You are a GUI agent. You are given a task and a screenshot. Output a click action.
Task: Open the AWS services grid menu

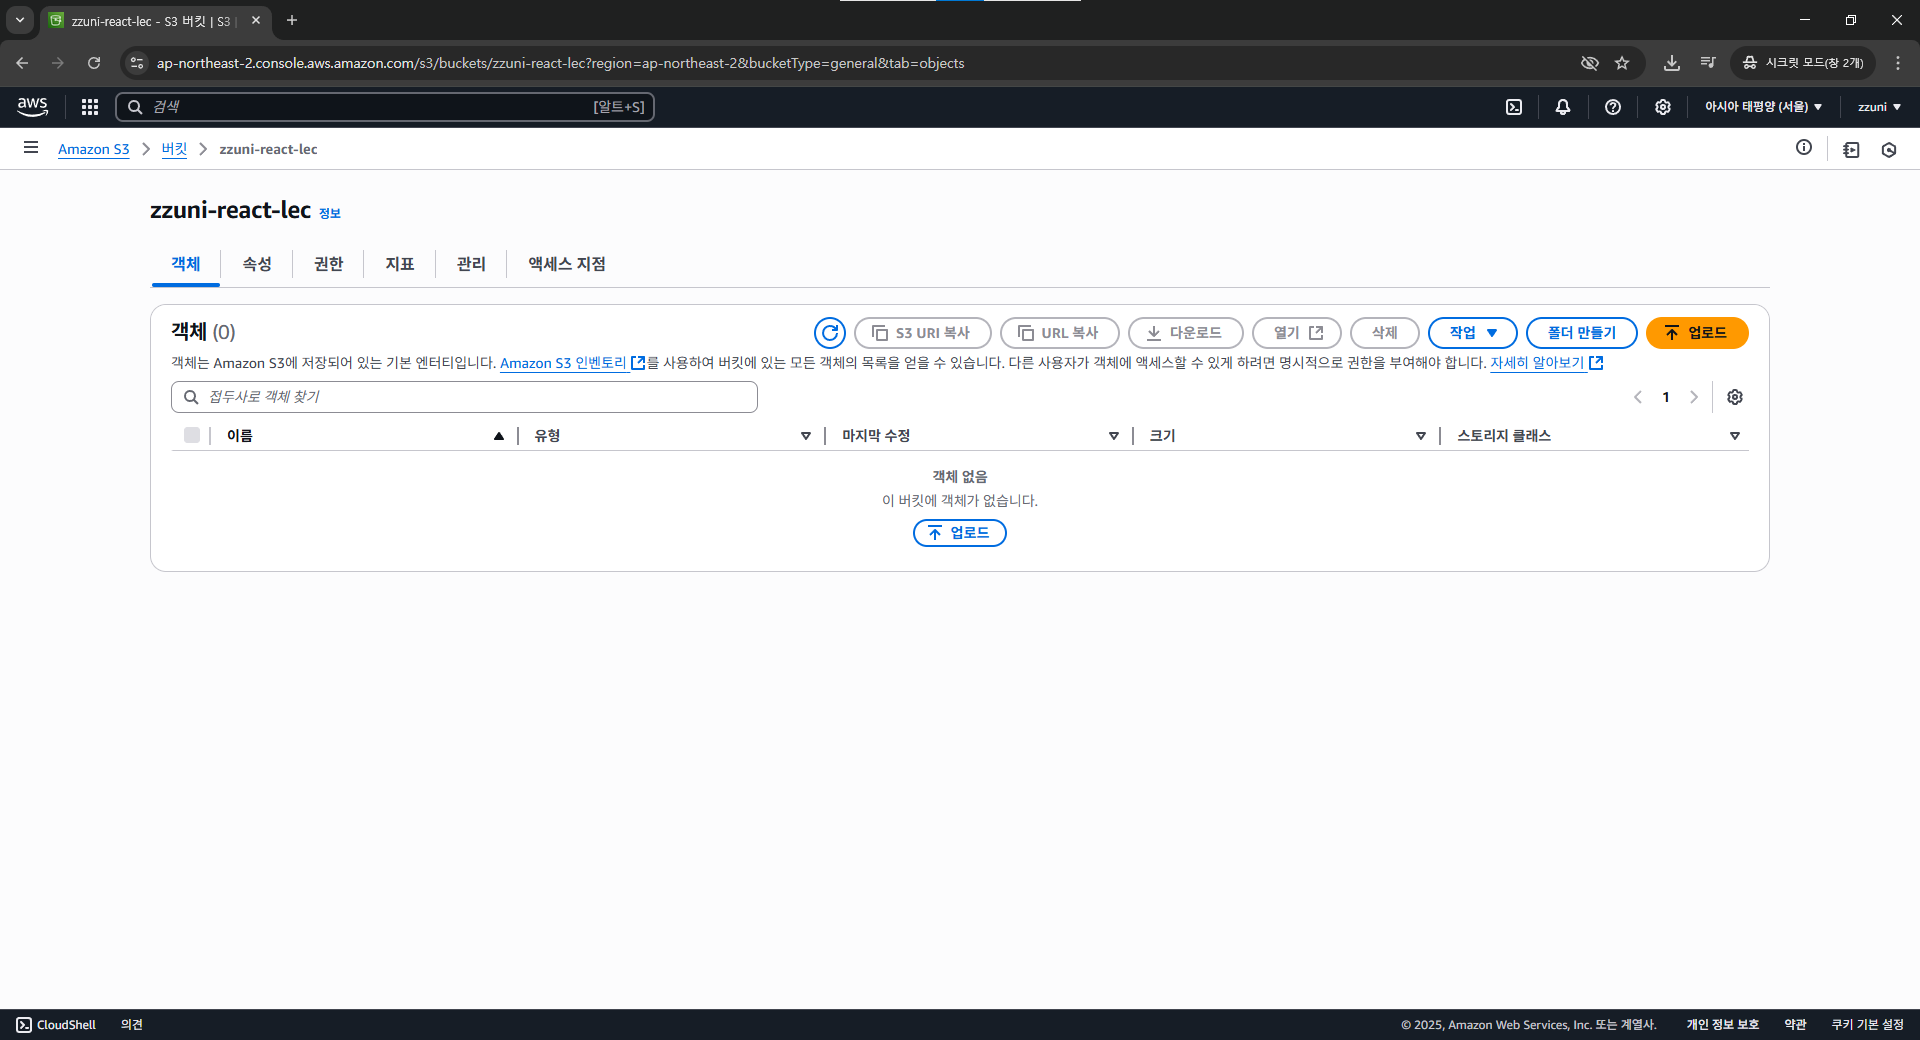[90, 107]
